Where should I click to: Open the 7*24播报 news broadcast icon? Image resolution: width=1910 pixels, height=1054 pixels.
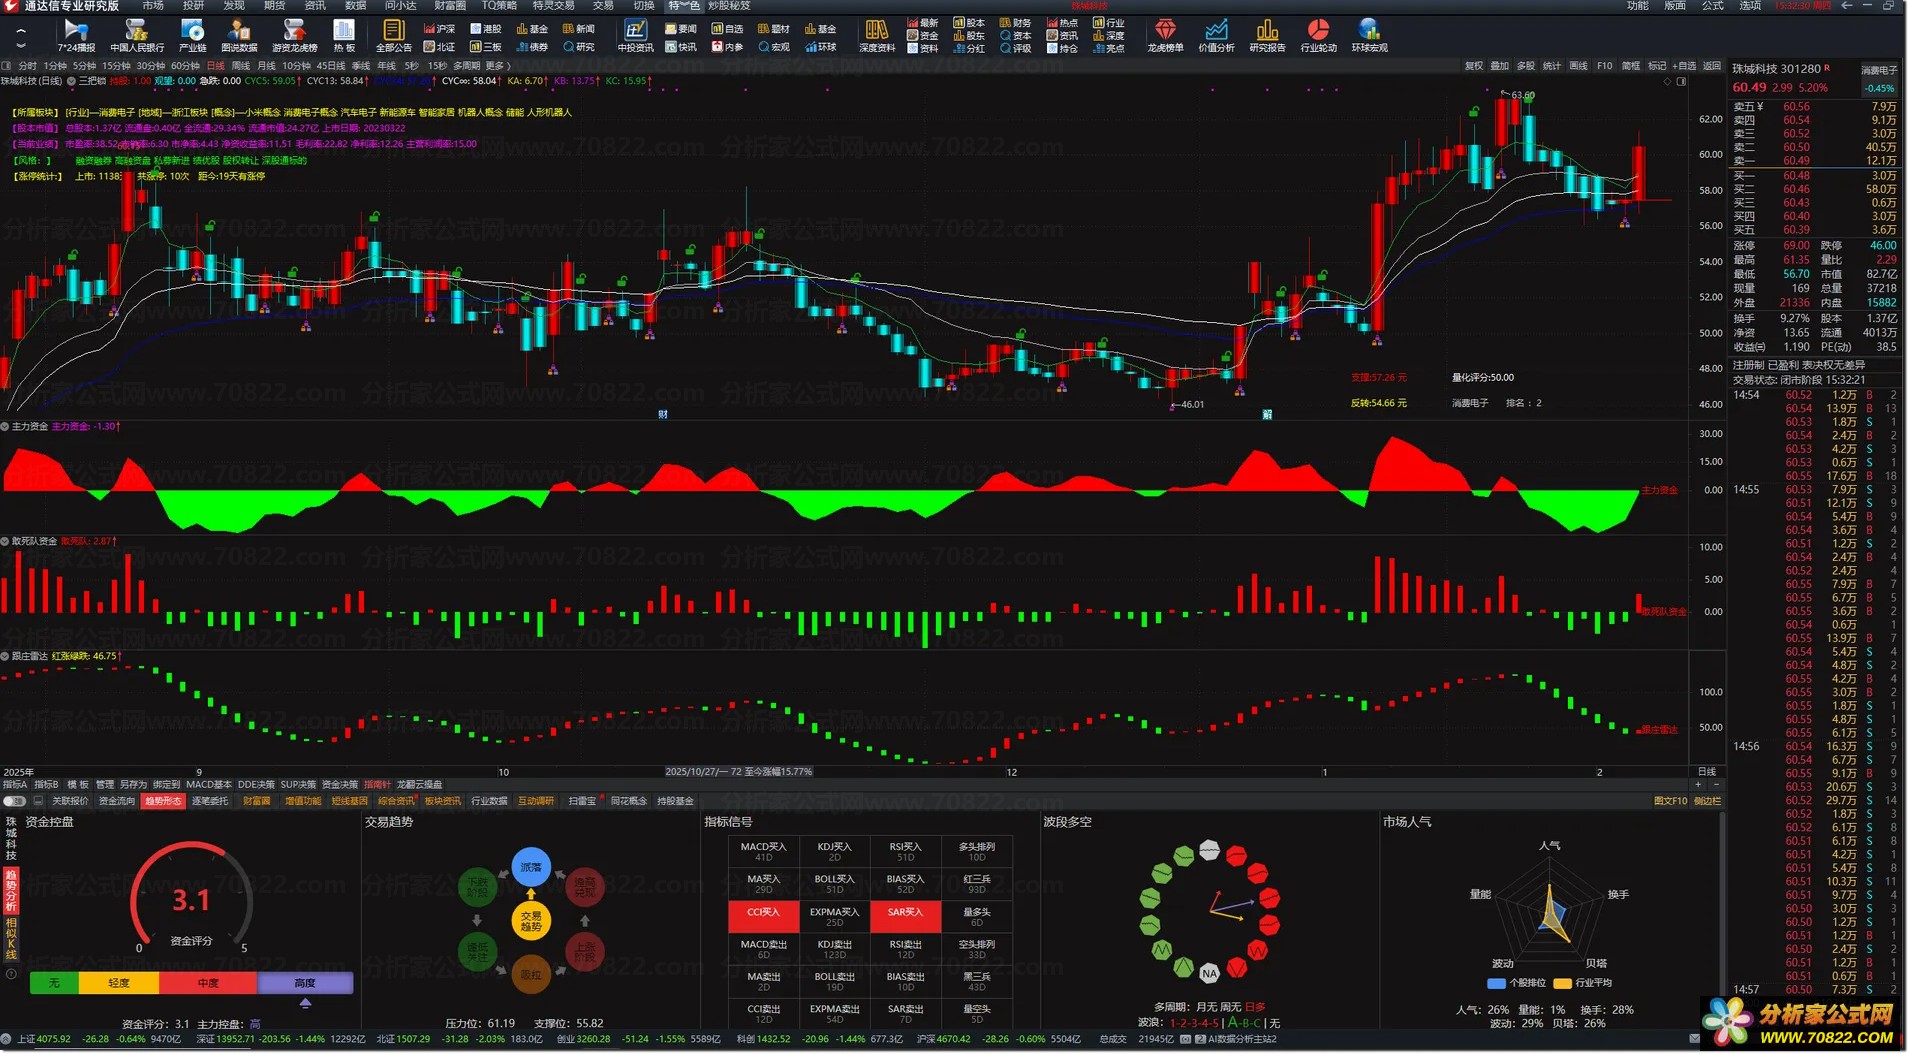pyautogui.click(x=76, y=36)
